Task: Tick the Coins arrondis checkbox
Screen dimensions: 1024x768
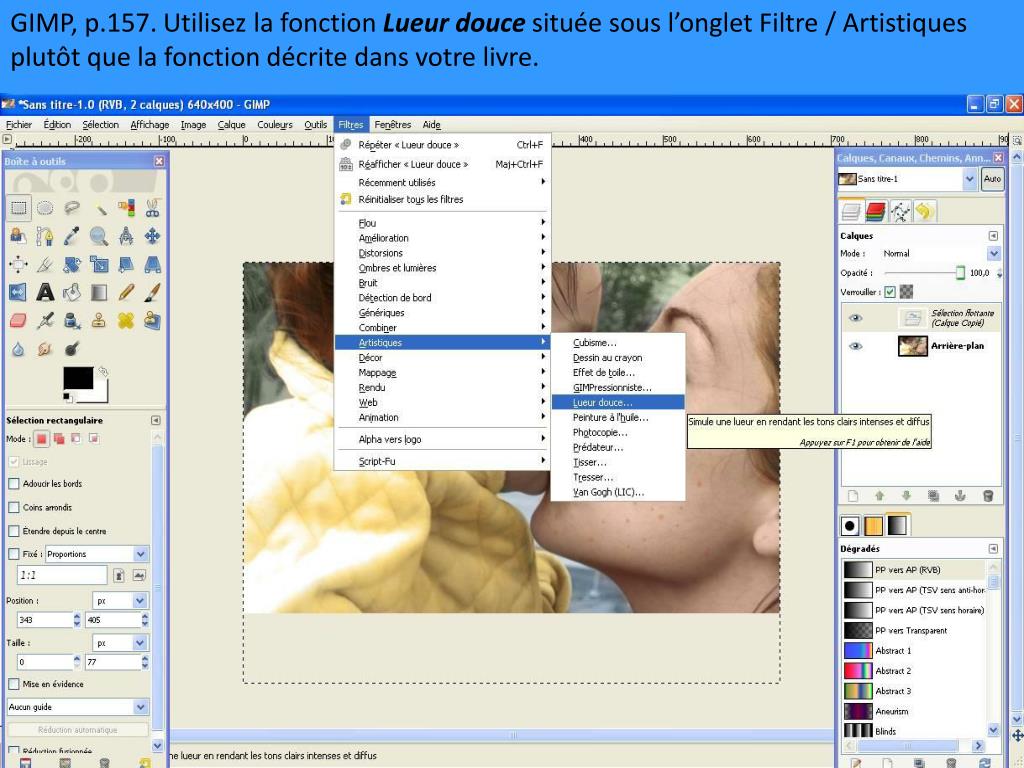Action: (14, 507)
